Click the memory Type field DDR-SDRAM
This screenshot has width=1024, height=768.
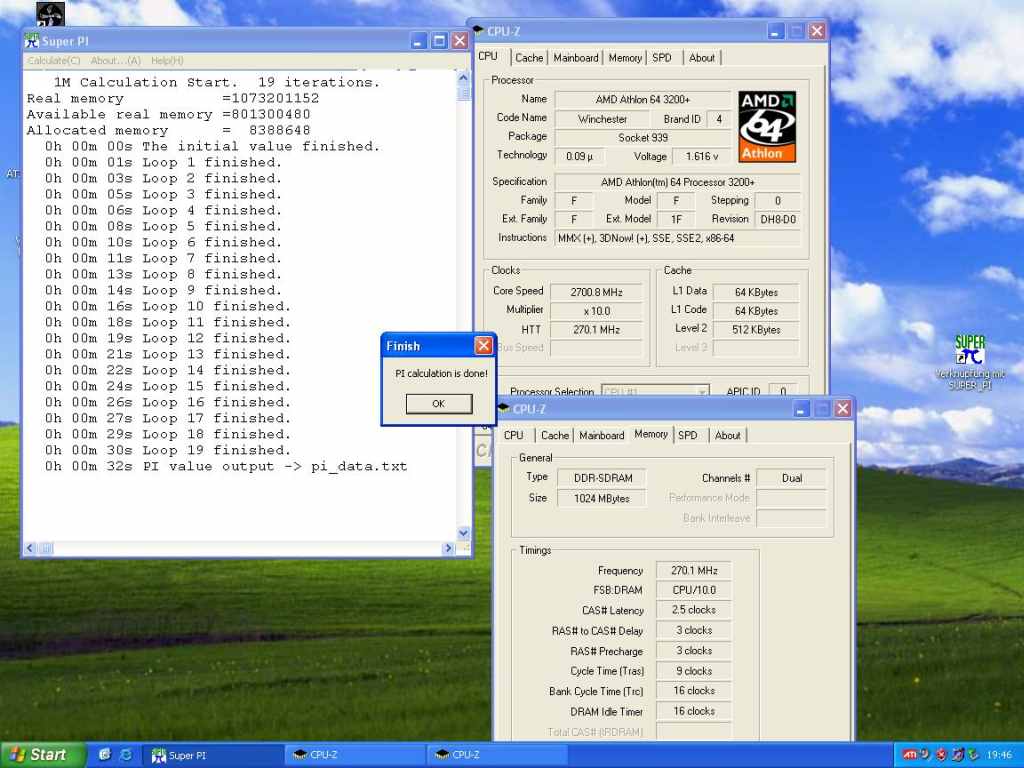(602, 478)
